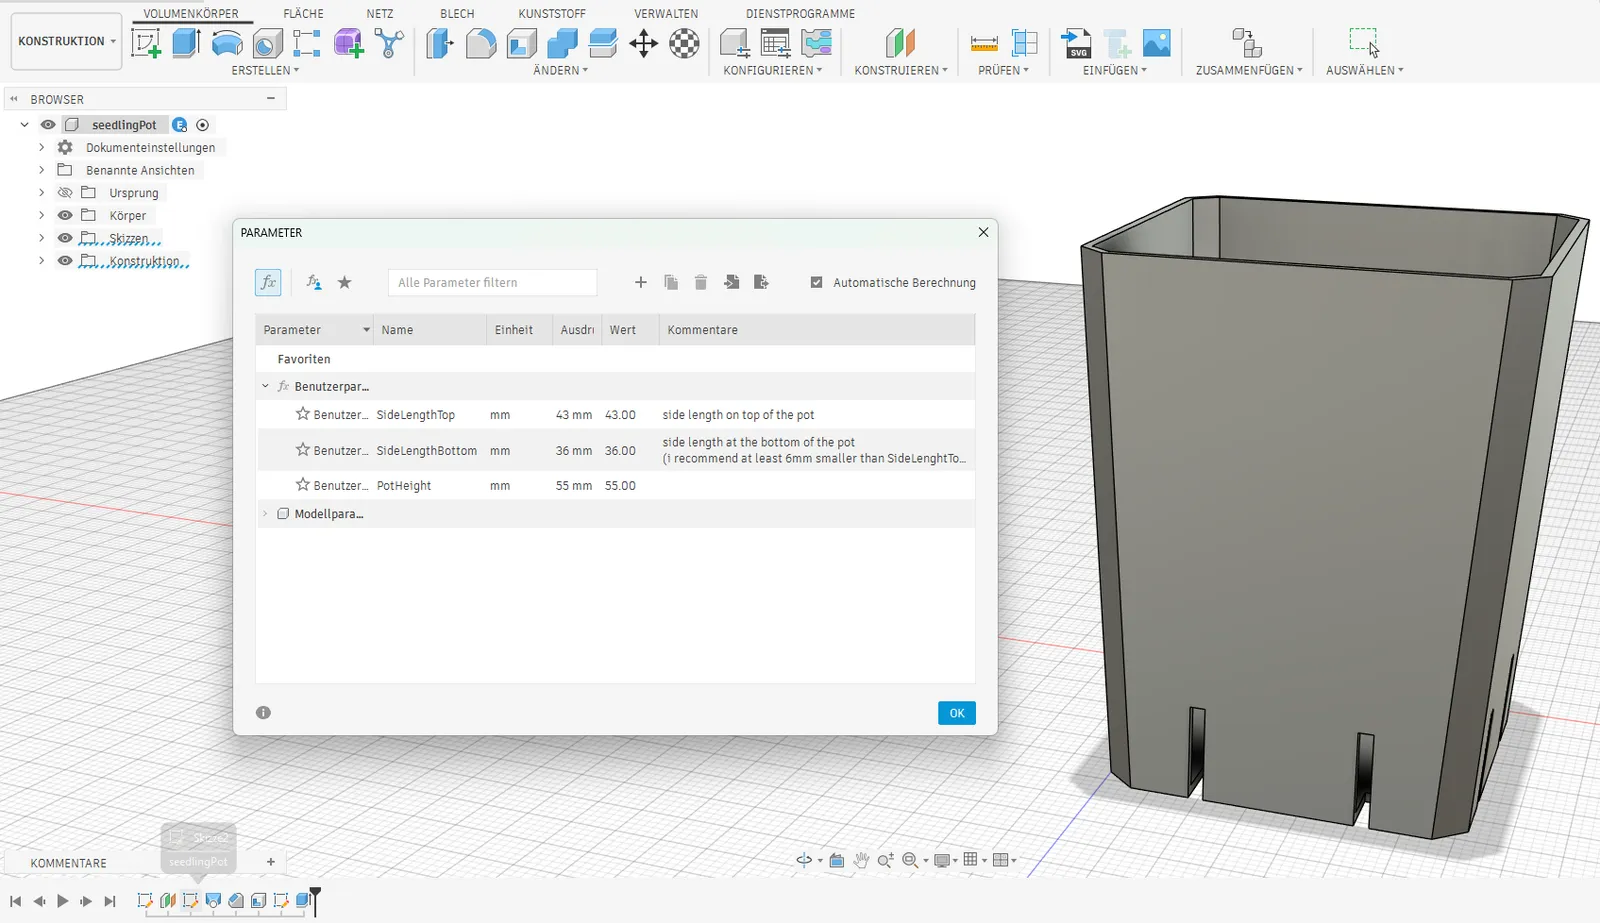The height and width of the screenshot is (923, 1600).
Task: Click the SideLengthTop expression 43 mm
Action: click(x=574, y=415)
